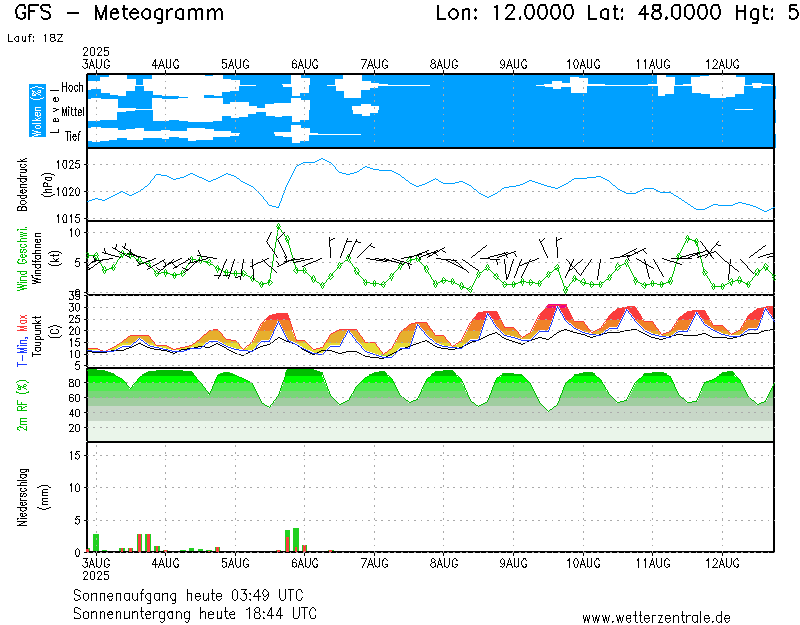The width and height of the screenshot is (800, 625).
Task: Select the "80" value on humidity axis
Action: coord(74,383)
